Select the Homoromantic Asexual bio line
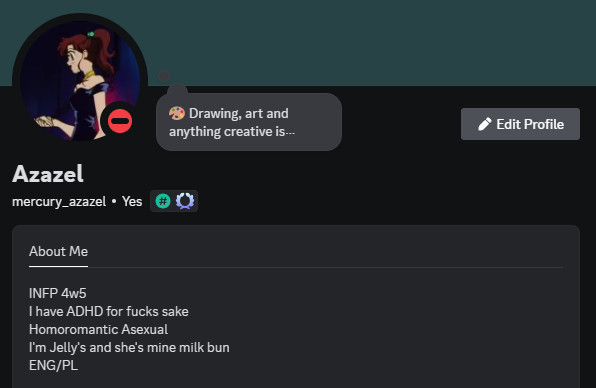Screen dimensions: 596x388 (x=98, y=329)
